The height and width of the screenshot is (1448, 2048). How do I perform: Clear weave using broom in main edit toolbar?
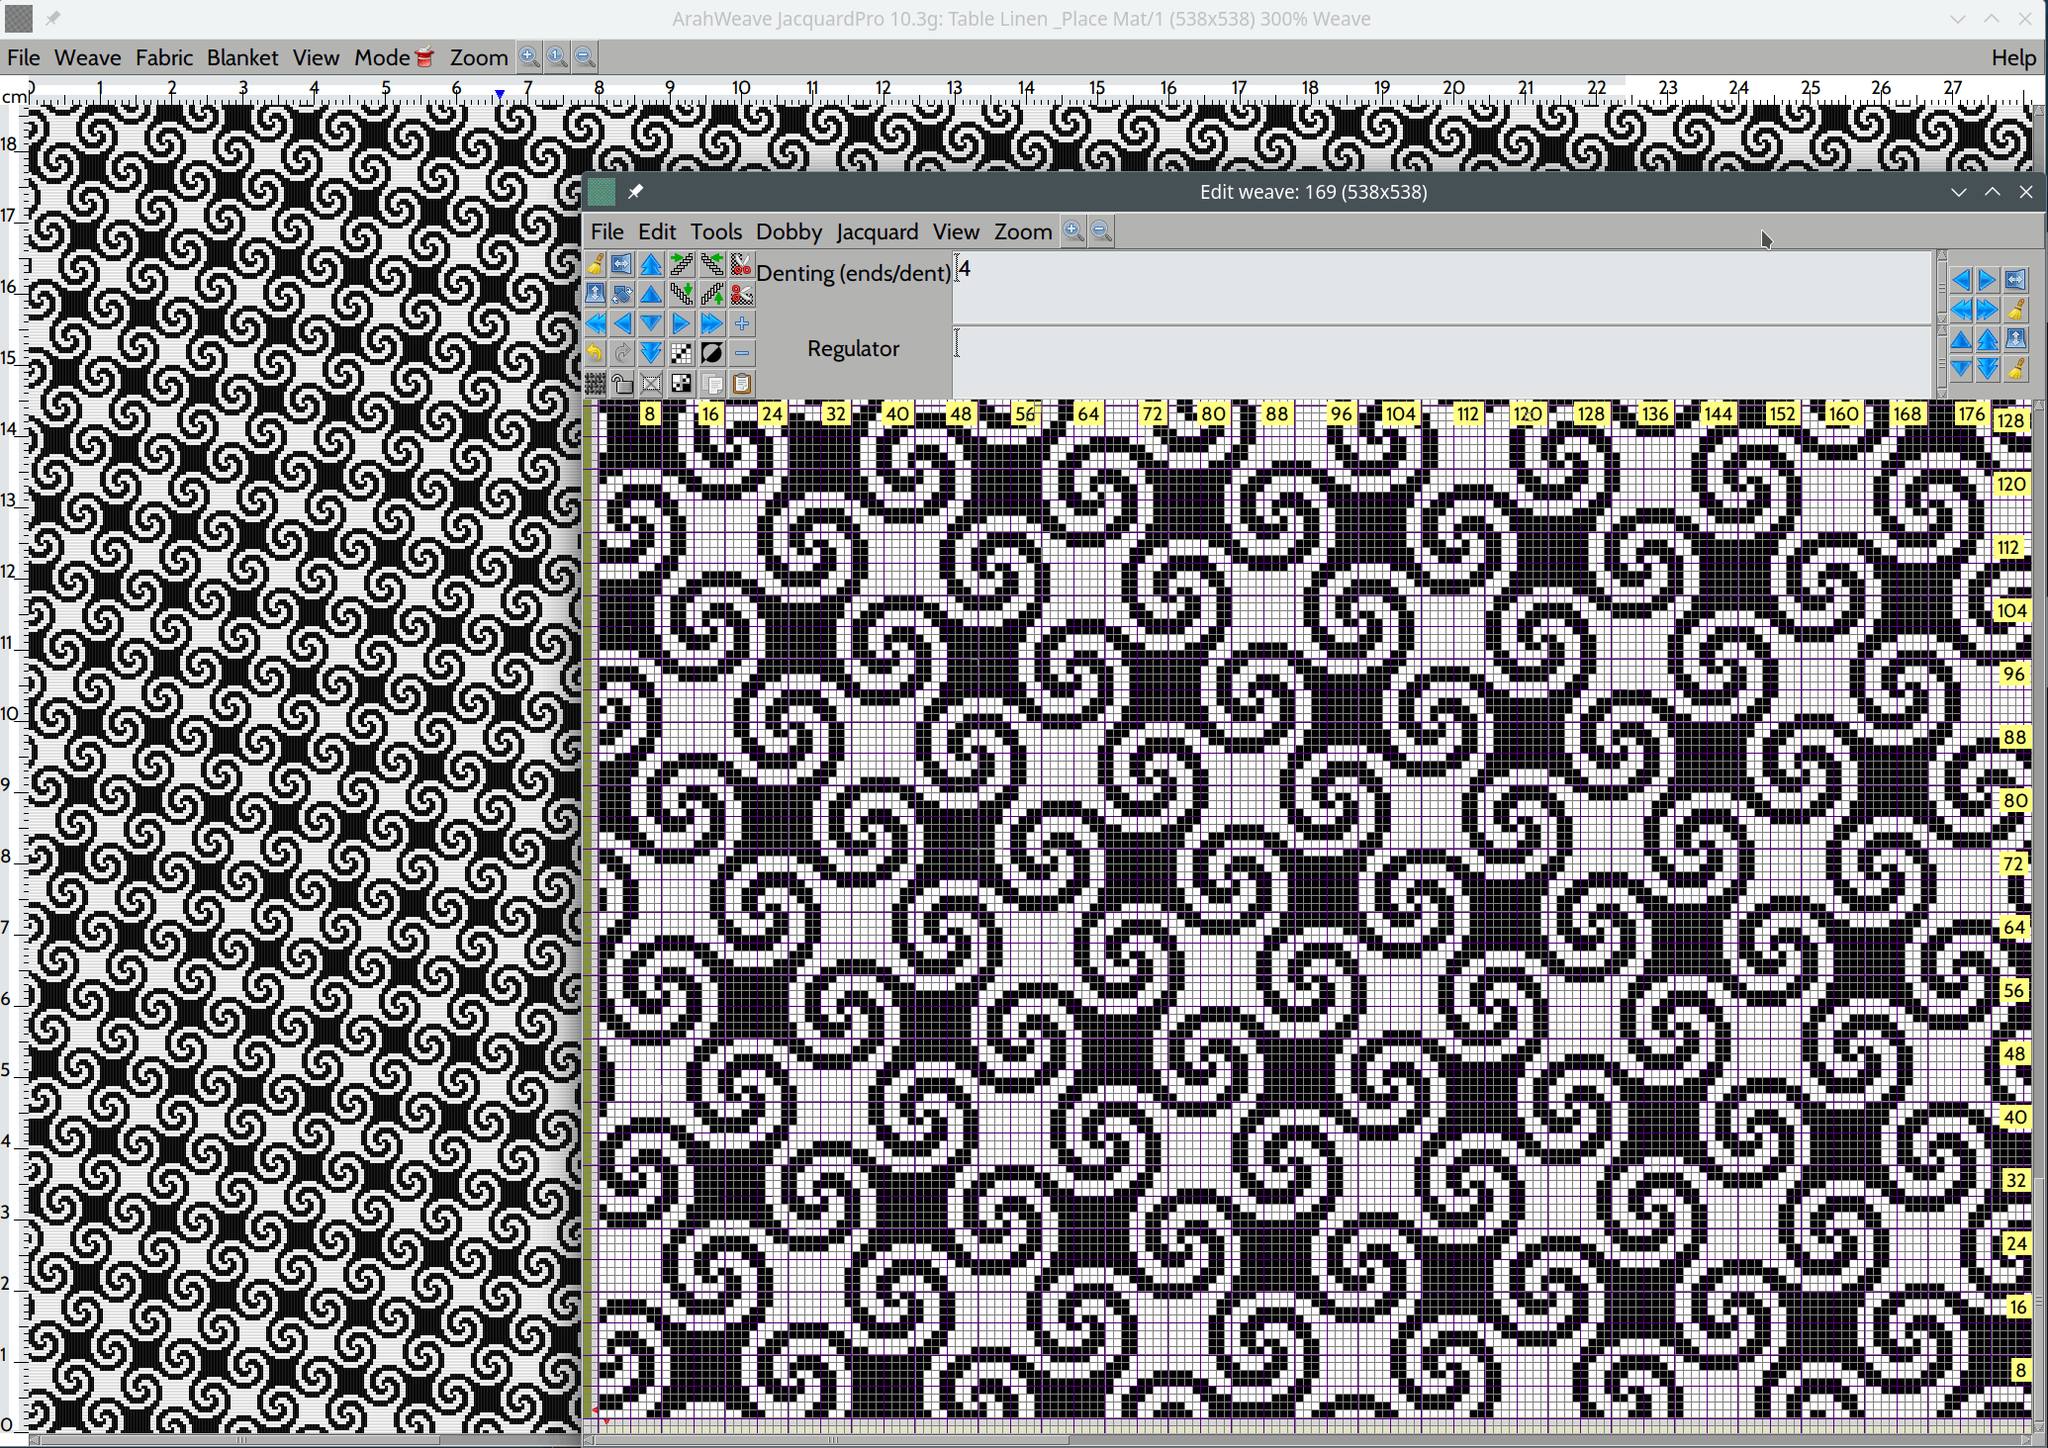(x=595, y=264)
